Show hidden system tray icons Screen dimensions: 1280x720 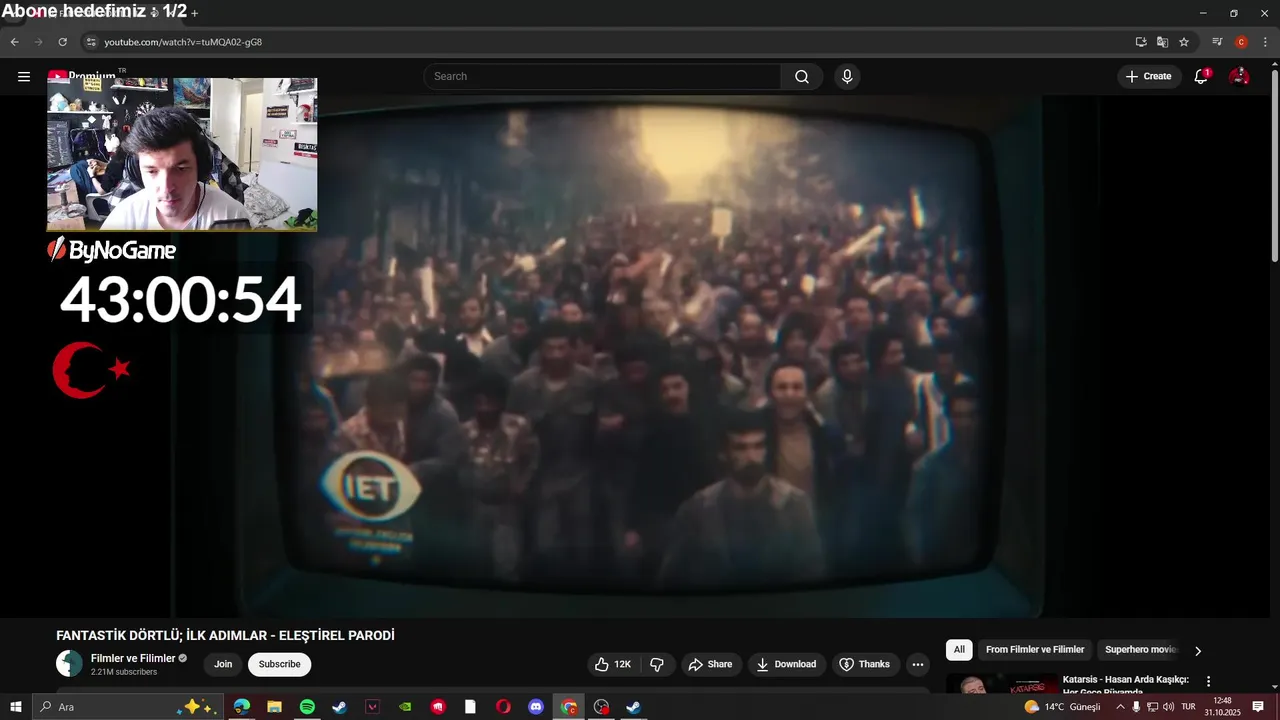(1120, 707)
